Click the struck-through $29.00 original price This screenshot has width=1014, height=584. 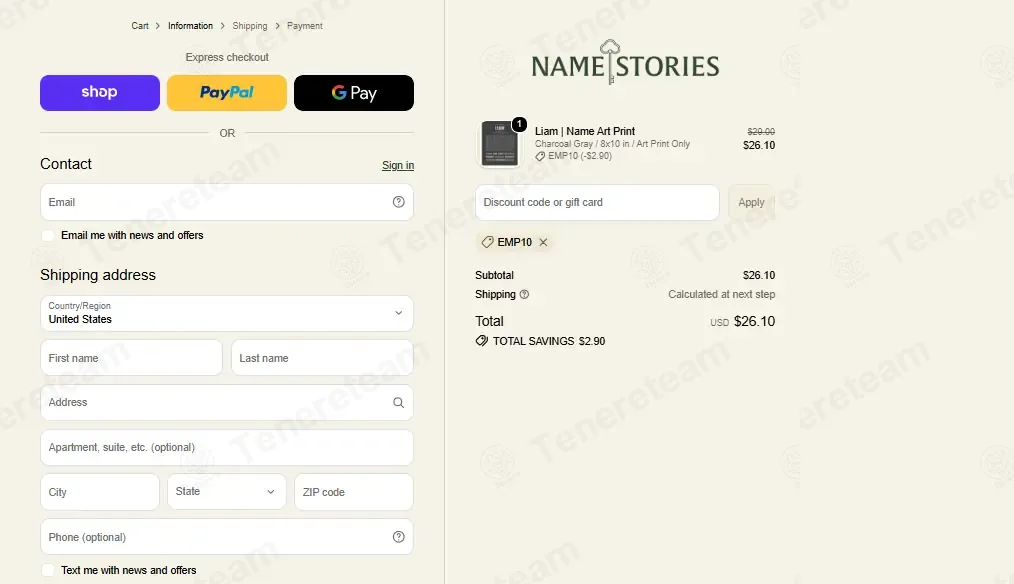[x=761, y=131]
